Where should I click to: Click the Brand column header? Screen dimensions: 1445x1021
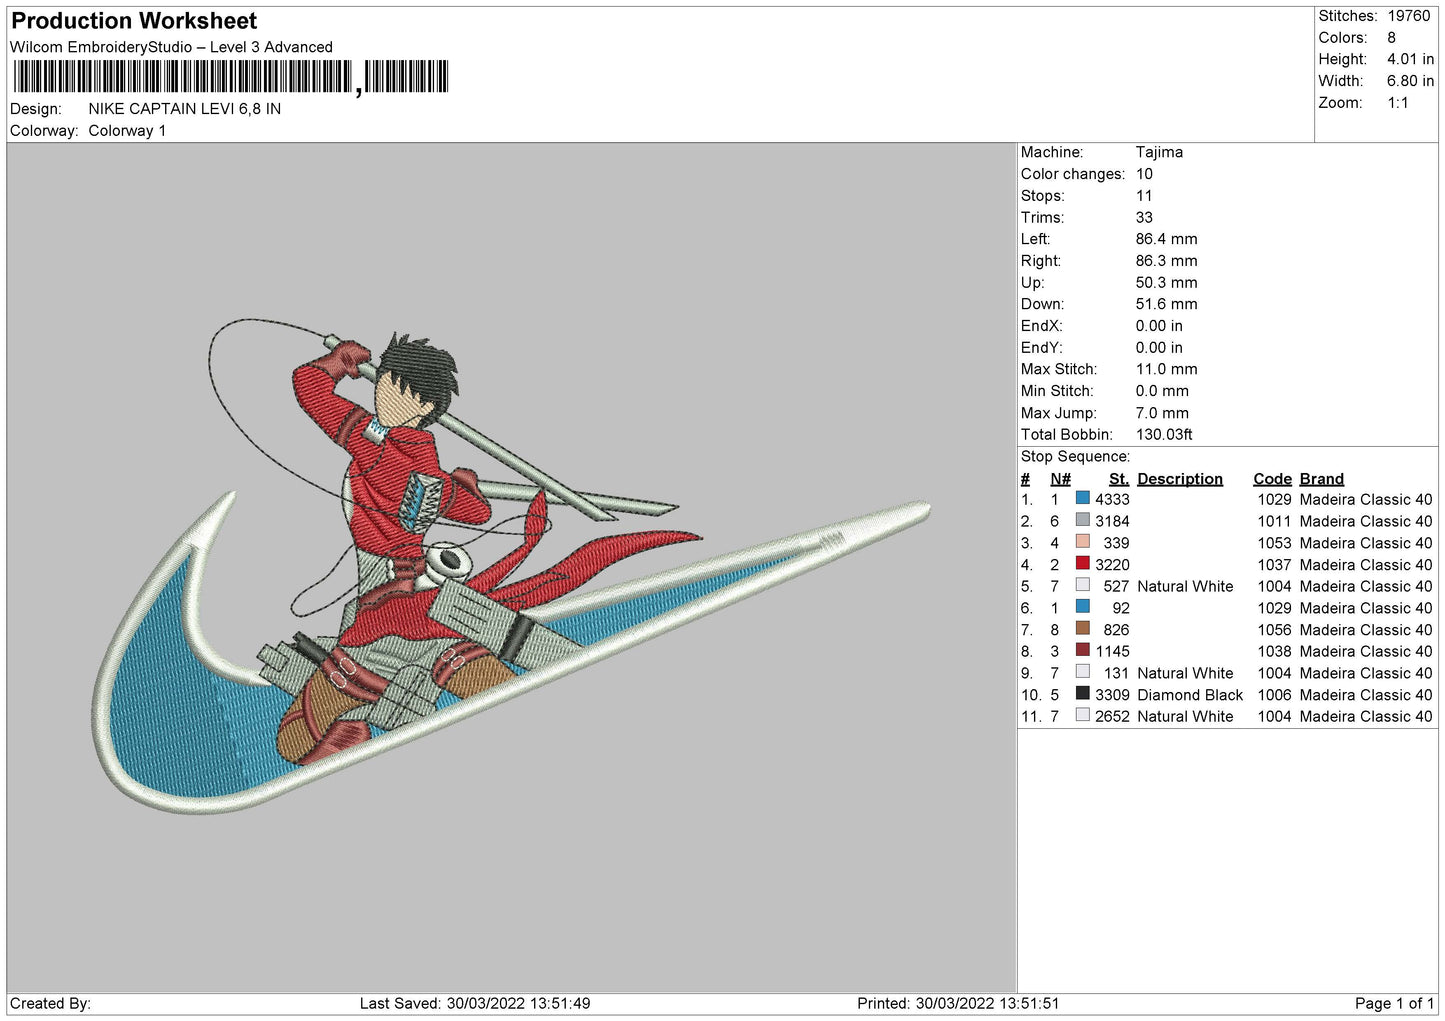1321,479
